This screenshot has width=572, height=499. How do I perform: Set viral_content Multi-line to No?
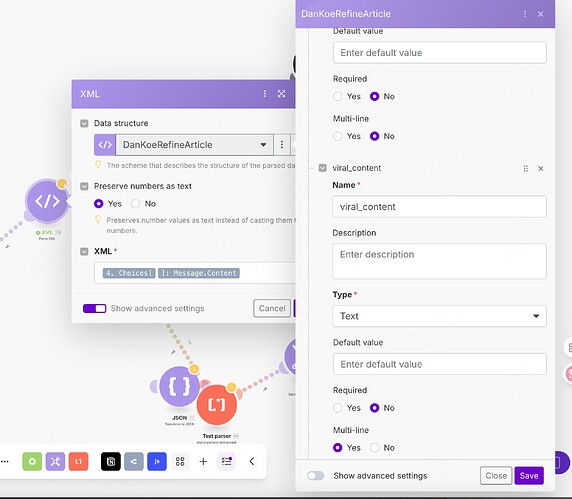pos(375,448)
